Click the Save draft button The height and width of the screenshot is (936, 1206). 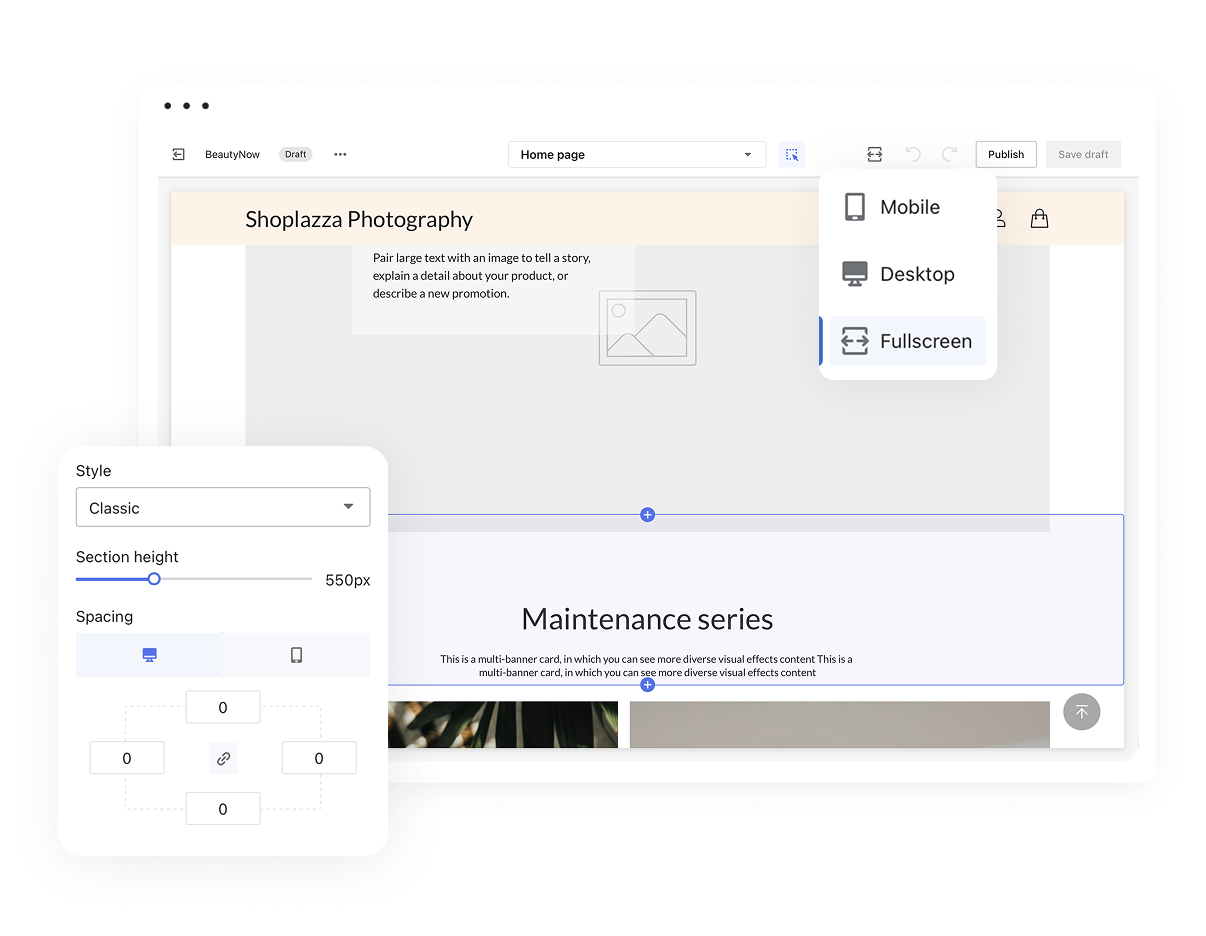click(1083, 154)
